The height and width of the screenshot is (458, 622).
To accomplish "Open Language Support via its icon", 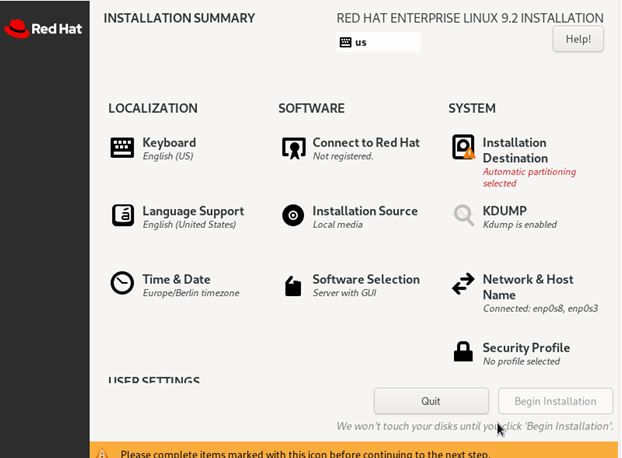I will coord(123,215).
